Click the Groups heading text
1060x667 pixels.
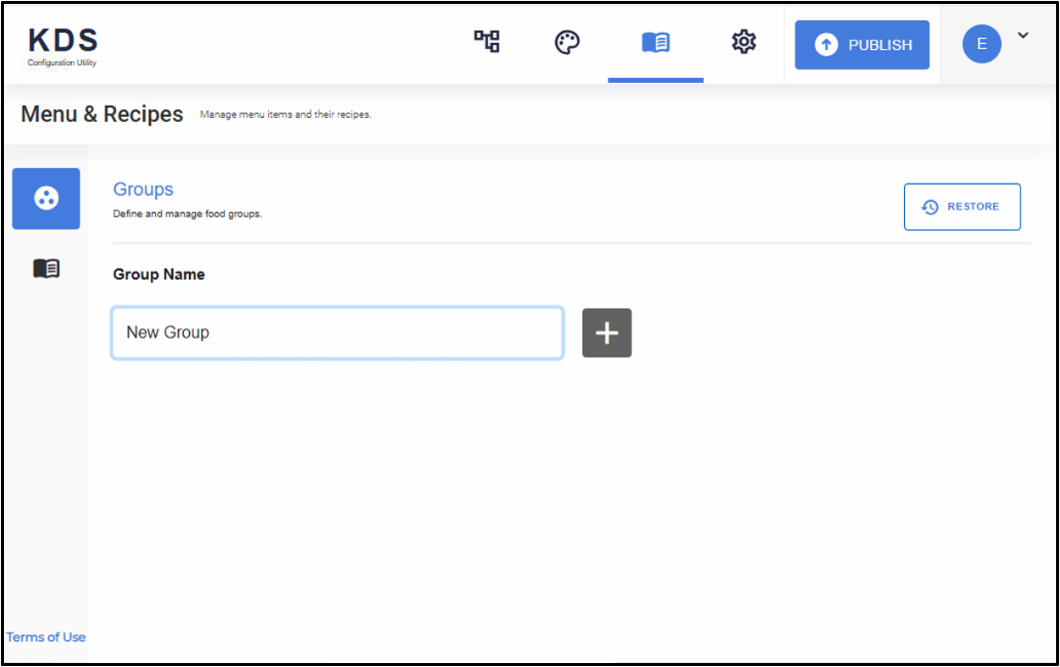click(x=143, y=189)
